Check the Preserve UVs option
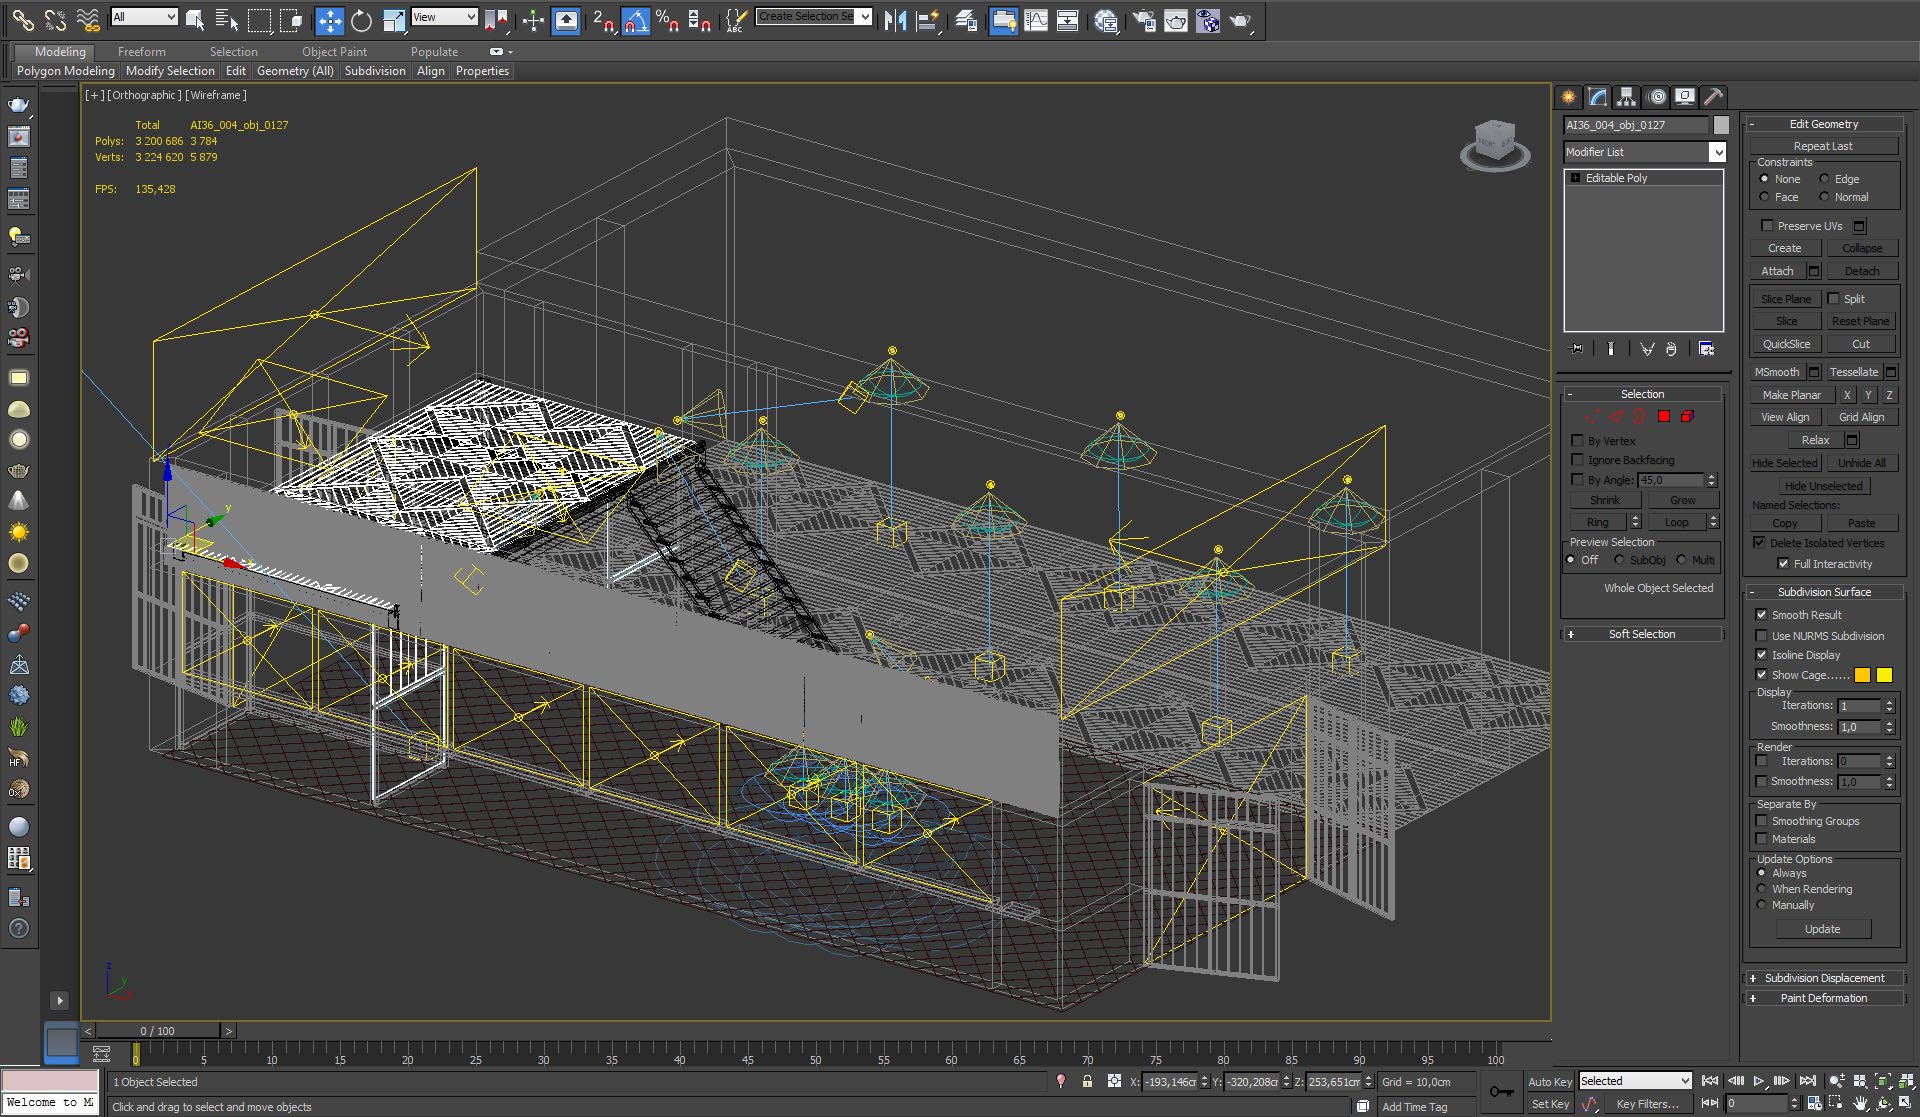This screenshot has height=1117, width=1920. [x=1767, y=226]
